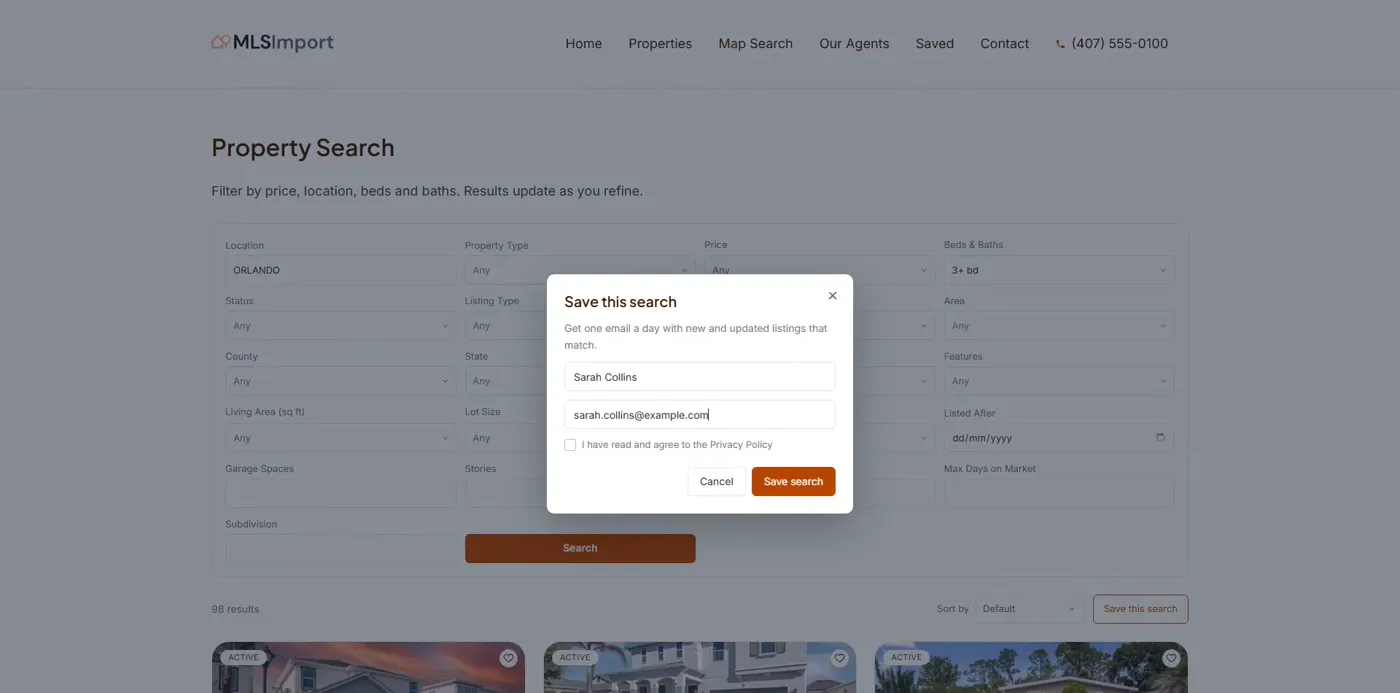This screenshot has width=1400, height=693.
Task: Expand the Area dropdown
Action: (x=1059, y=326)
